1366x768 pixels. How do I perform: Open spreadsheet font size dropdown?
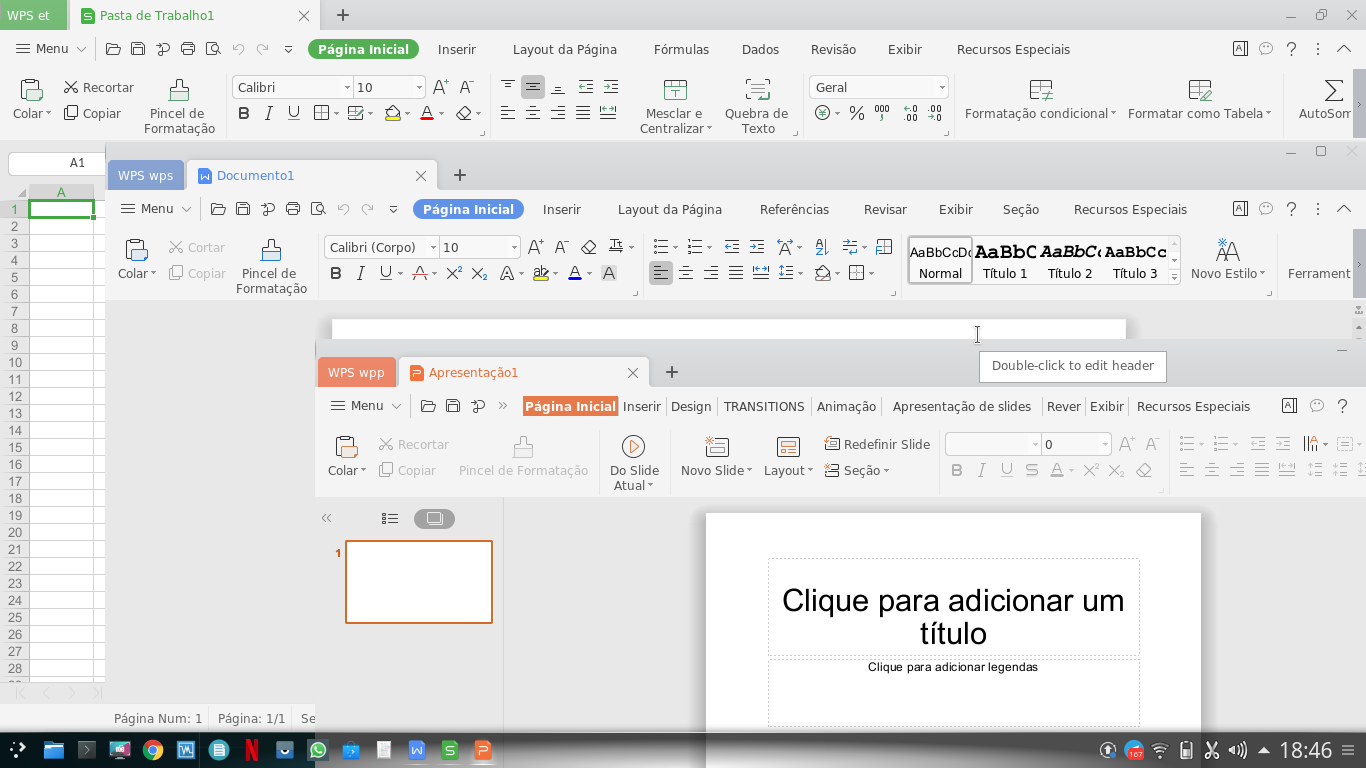pos(419,87)
